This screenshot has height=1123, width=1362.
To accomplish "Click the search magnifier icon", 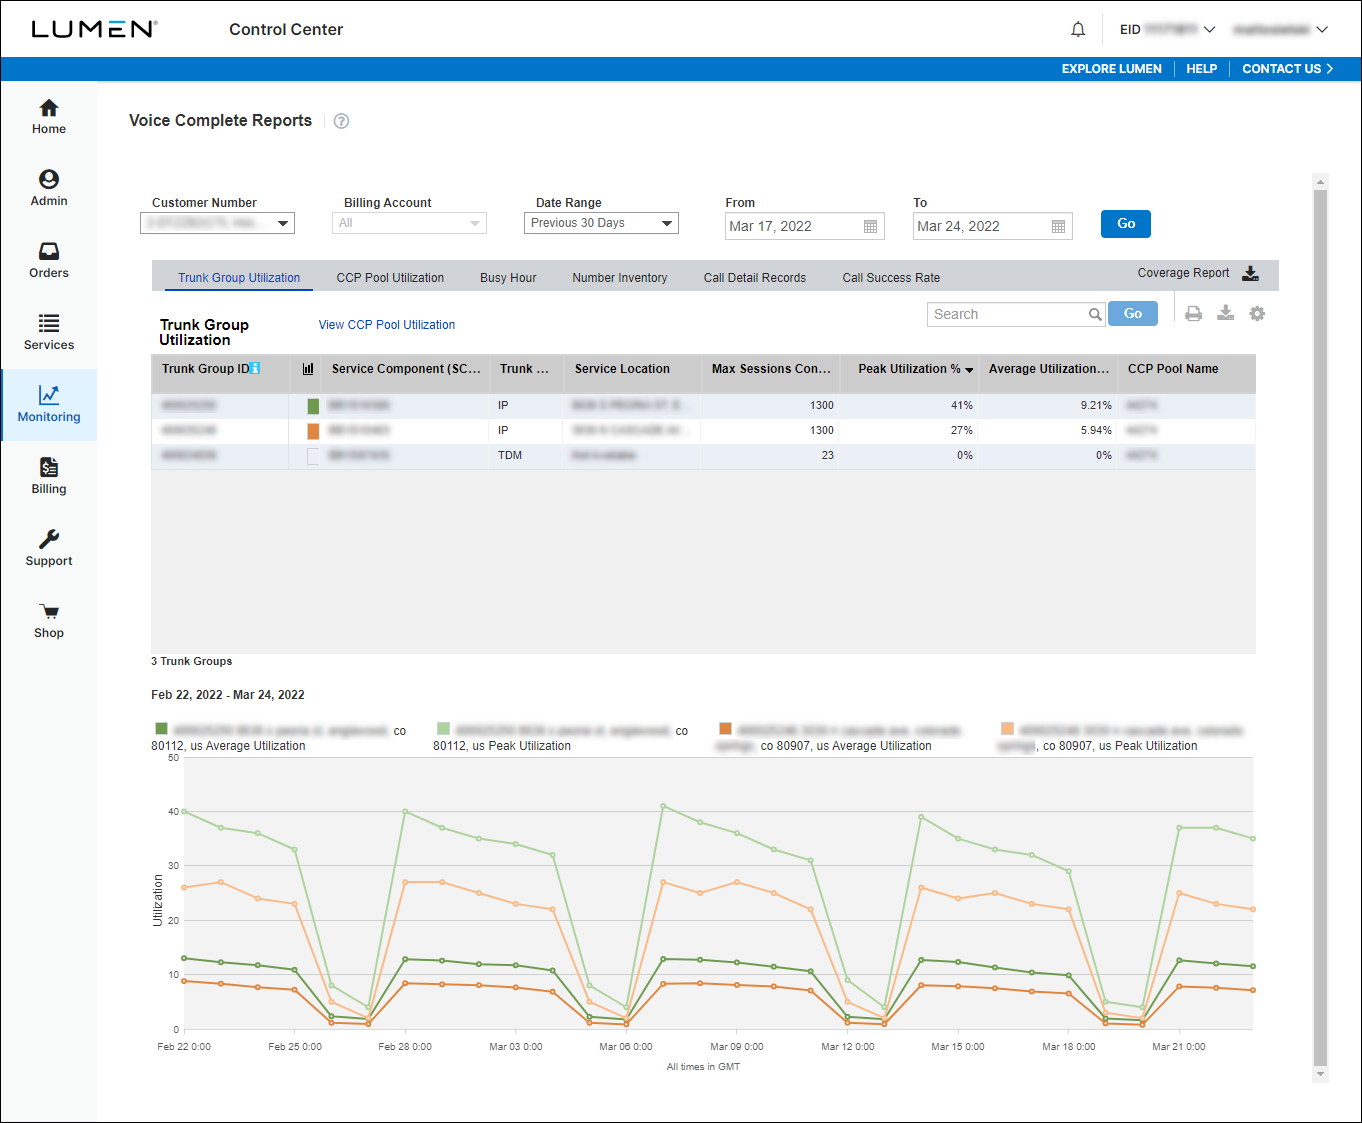I will [1095, 315].
